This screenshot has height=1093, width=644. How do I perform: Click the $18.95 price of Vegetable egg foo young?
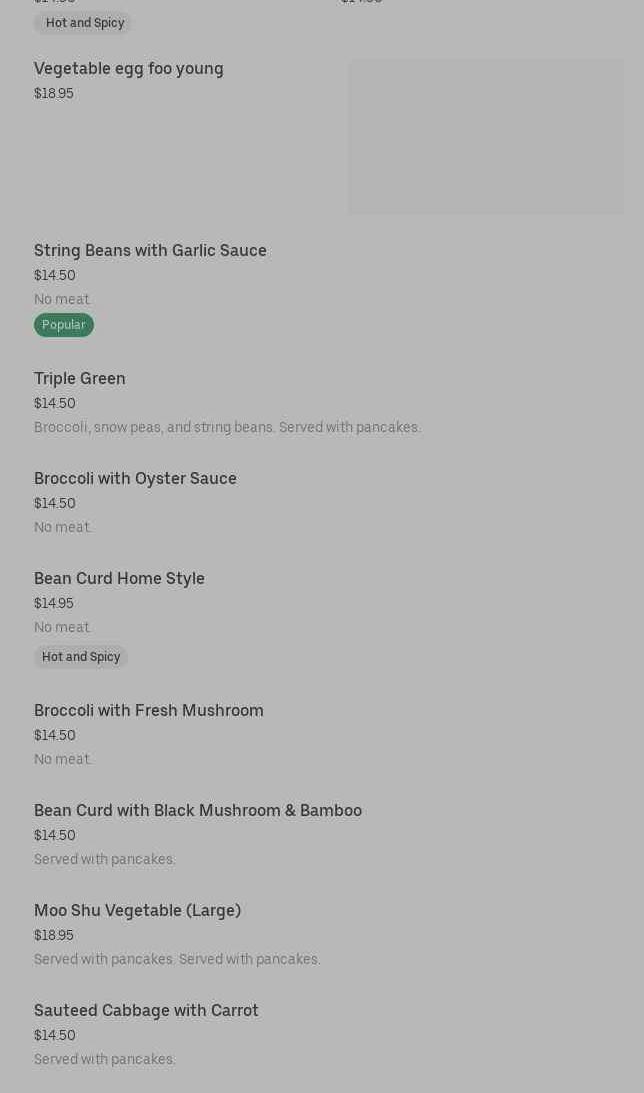54,93
